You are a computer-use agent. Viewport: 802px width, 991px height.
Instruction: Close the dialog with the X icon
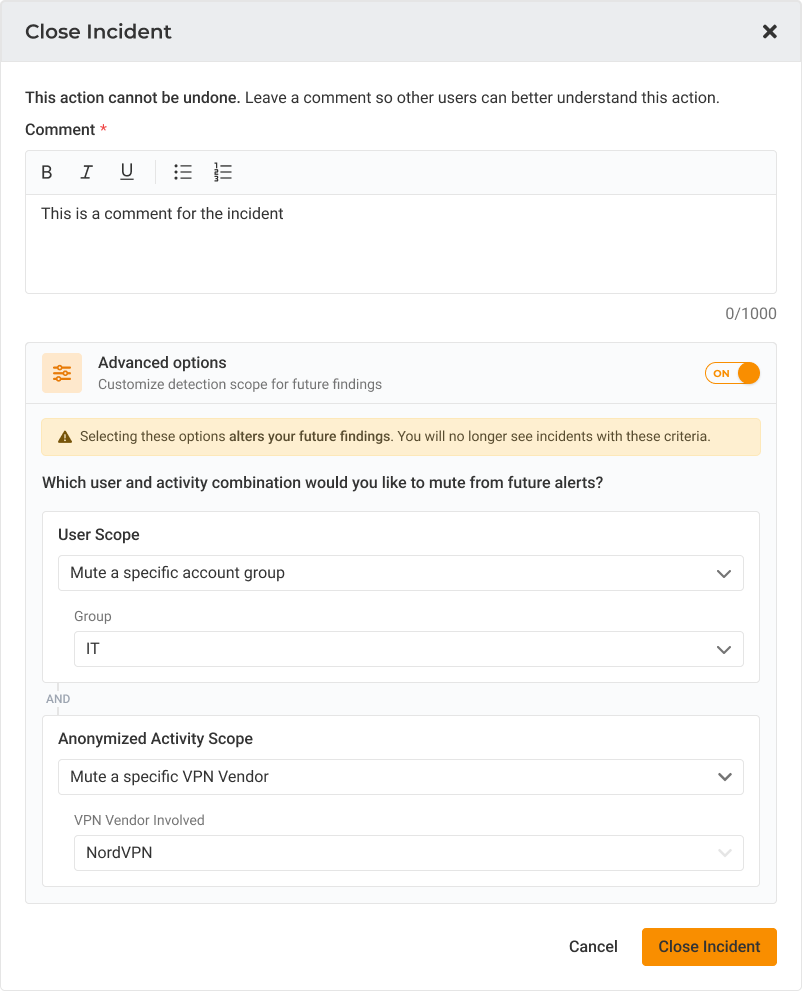point(769,32)
